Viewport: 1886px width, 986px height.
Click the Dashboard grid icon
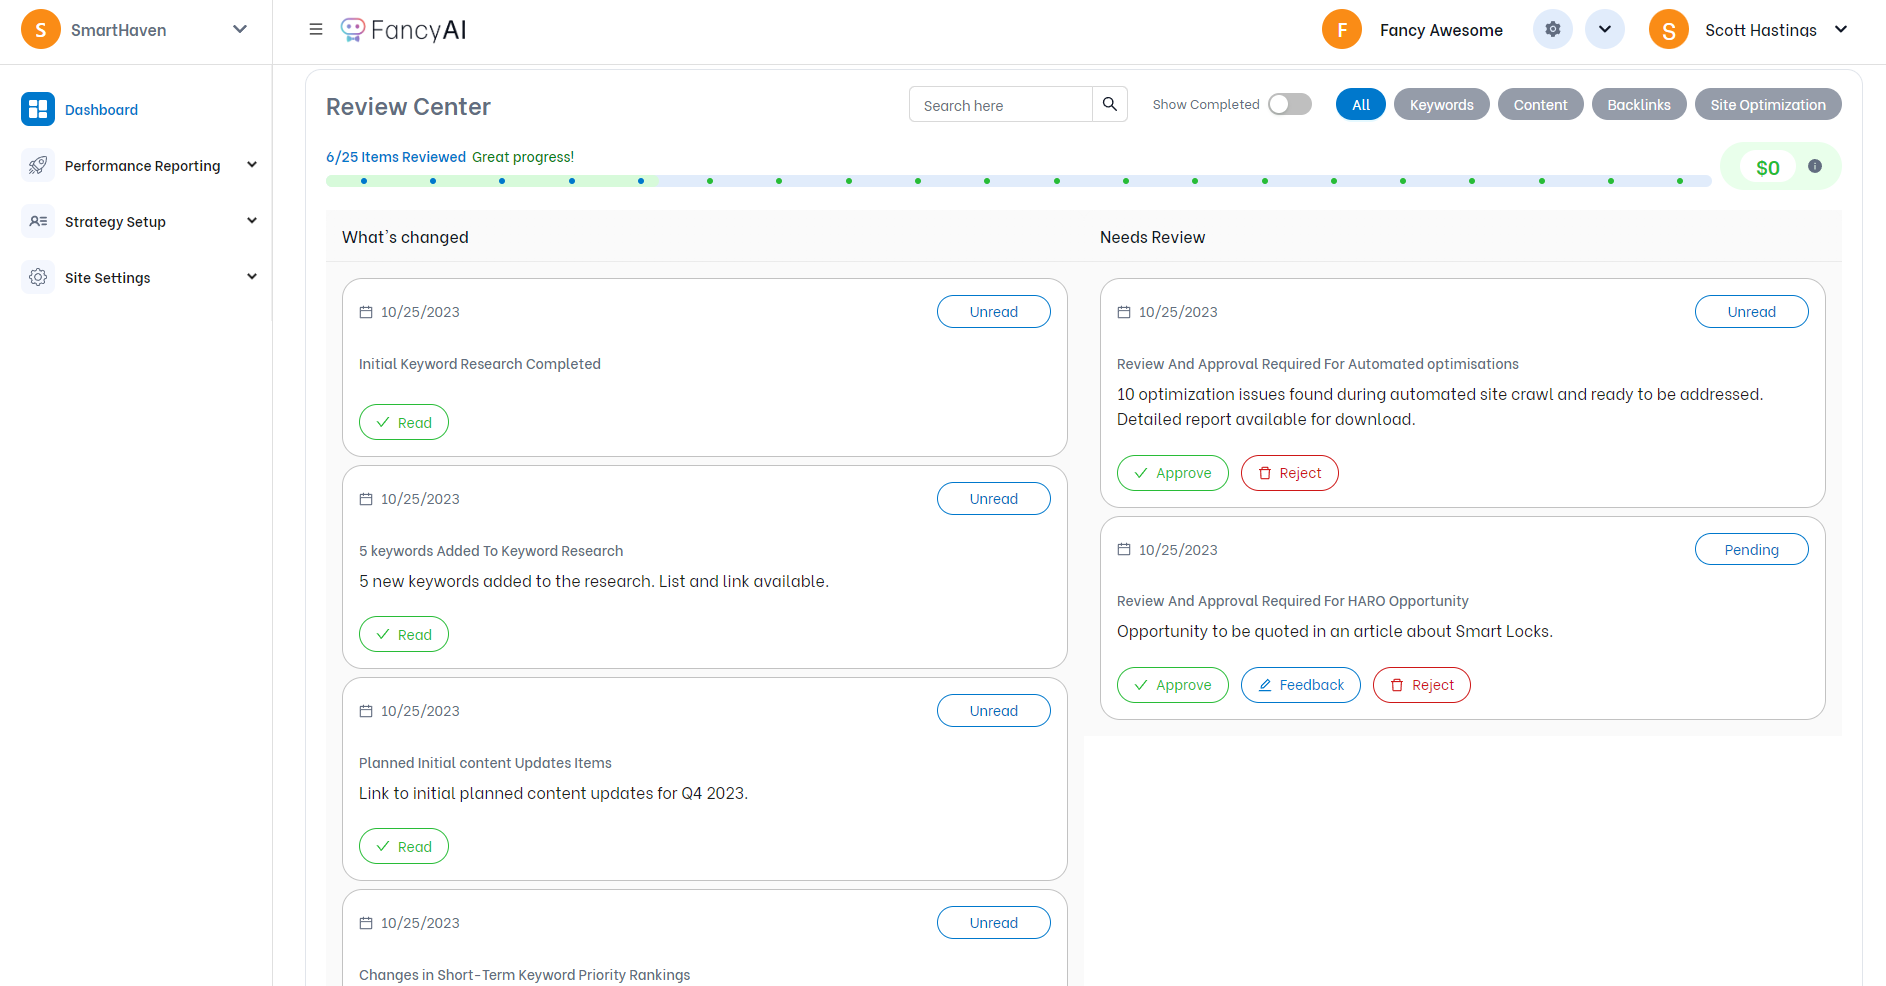coord(38,110)
